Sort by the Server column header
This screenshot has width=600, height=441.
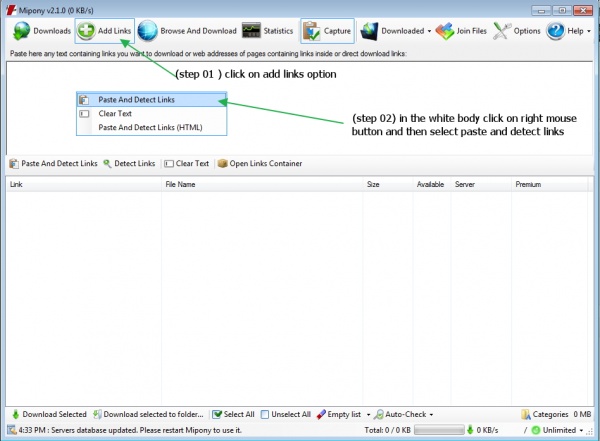(481, 185)
